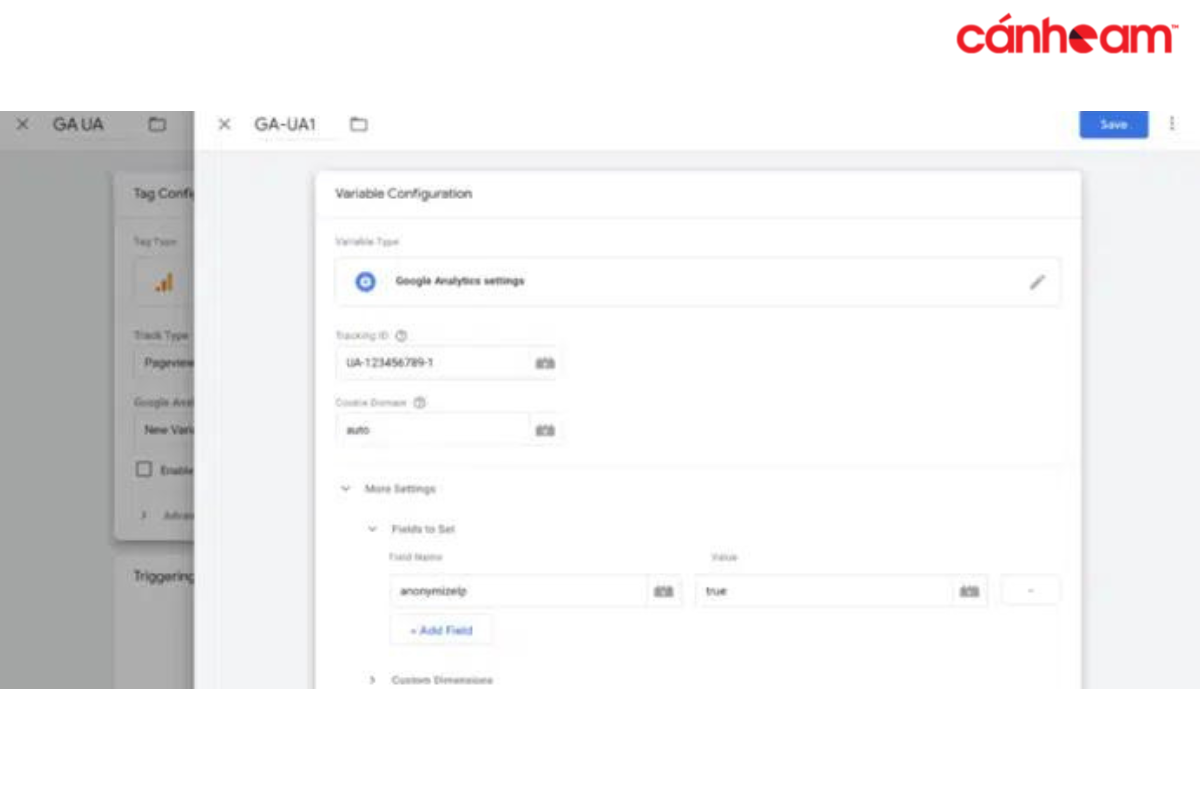The width and height of the screenshot is (1200, 800).
Task: Expand the Custom Dimensions section
Action: point(372,680)
